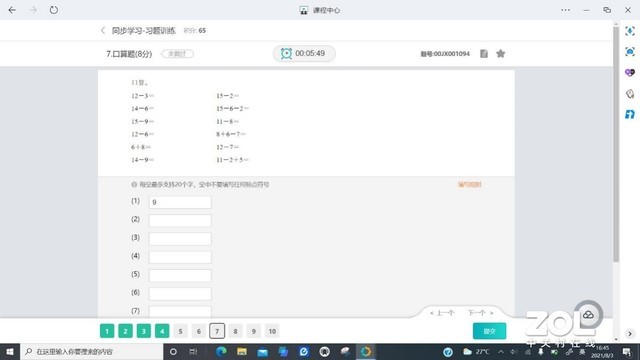Screen dimensions: 640x360
Task: Go to next question with 下一个
Action: click(x=480, y=313)
